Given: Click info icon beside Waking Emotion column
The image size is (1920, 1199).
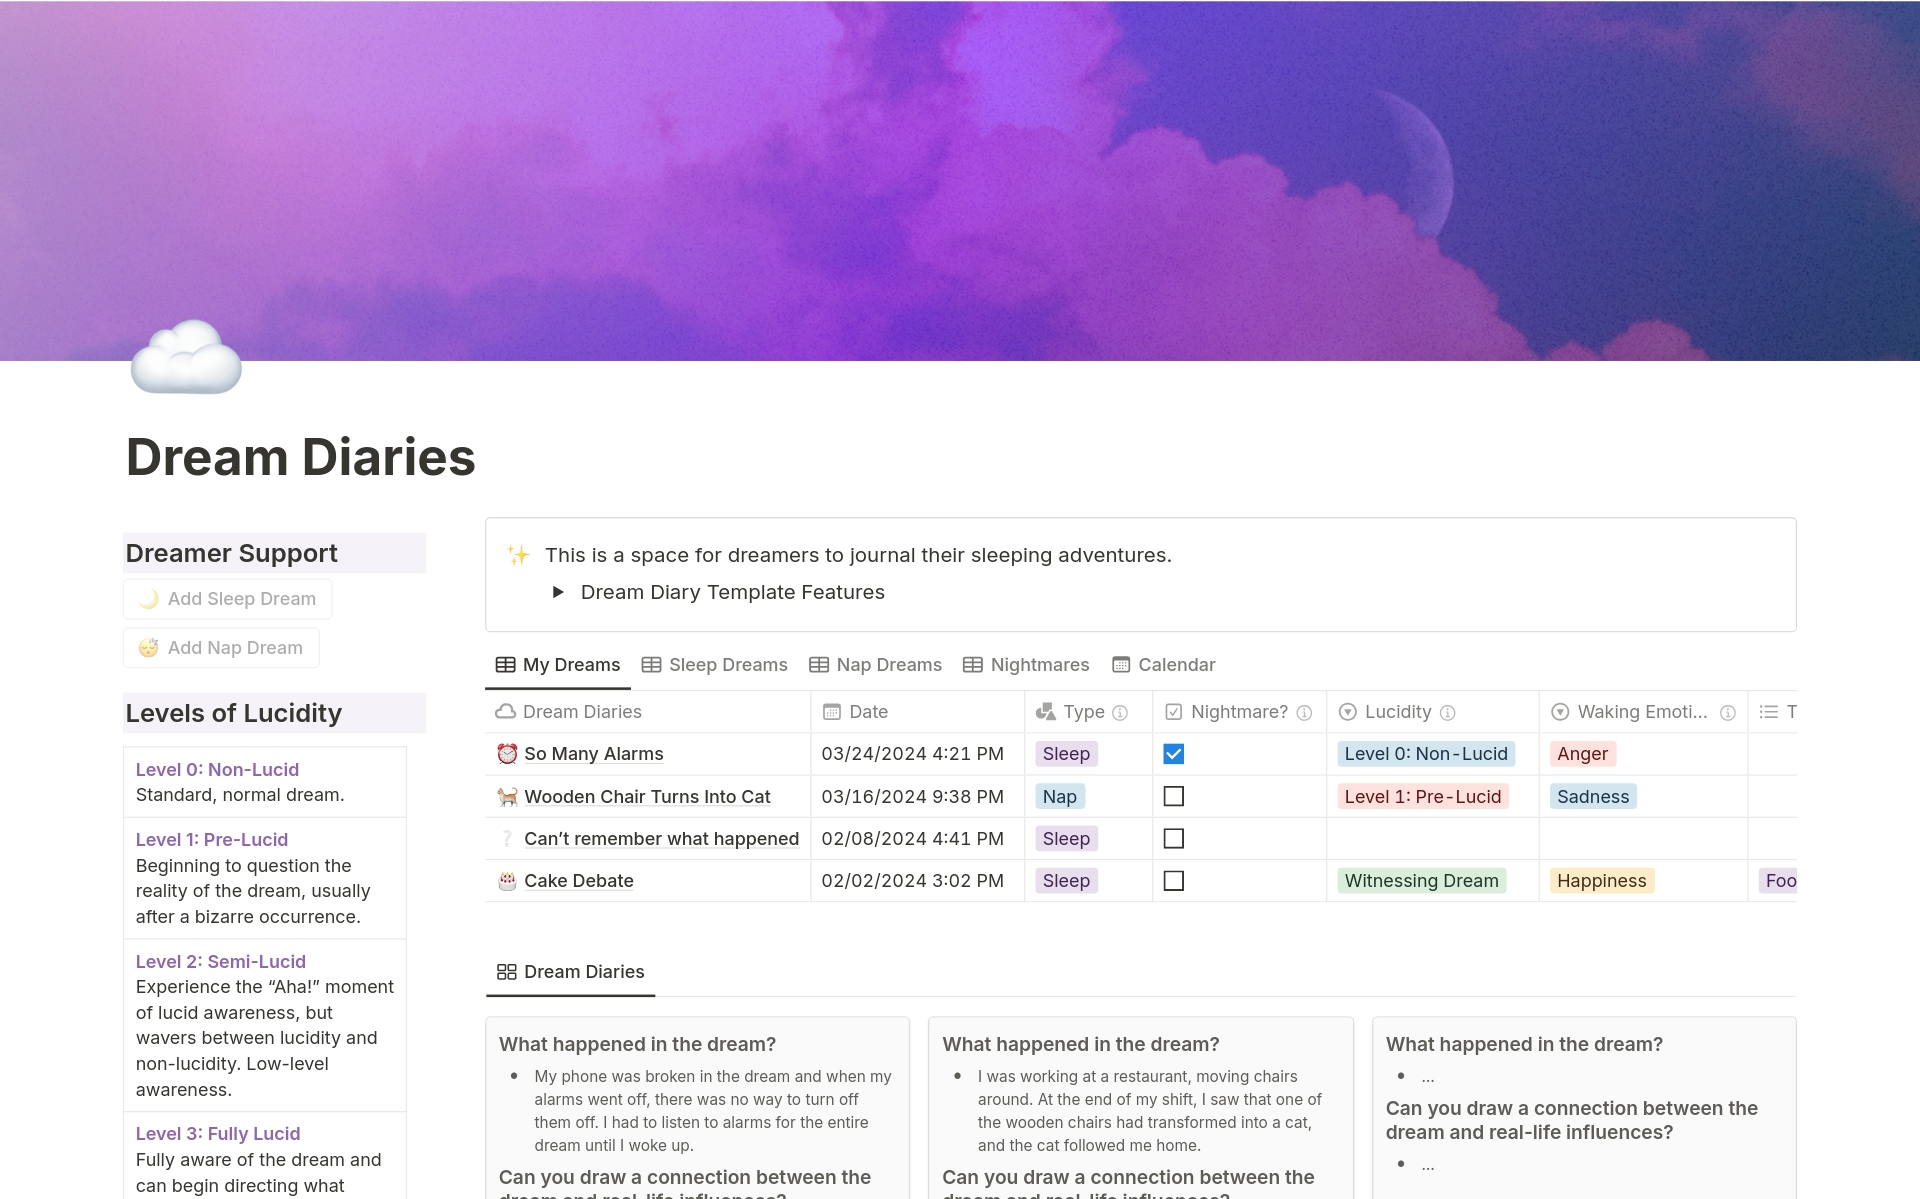Looking at the screenshot, I should (1727, 713).
